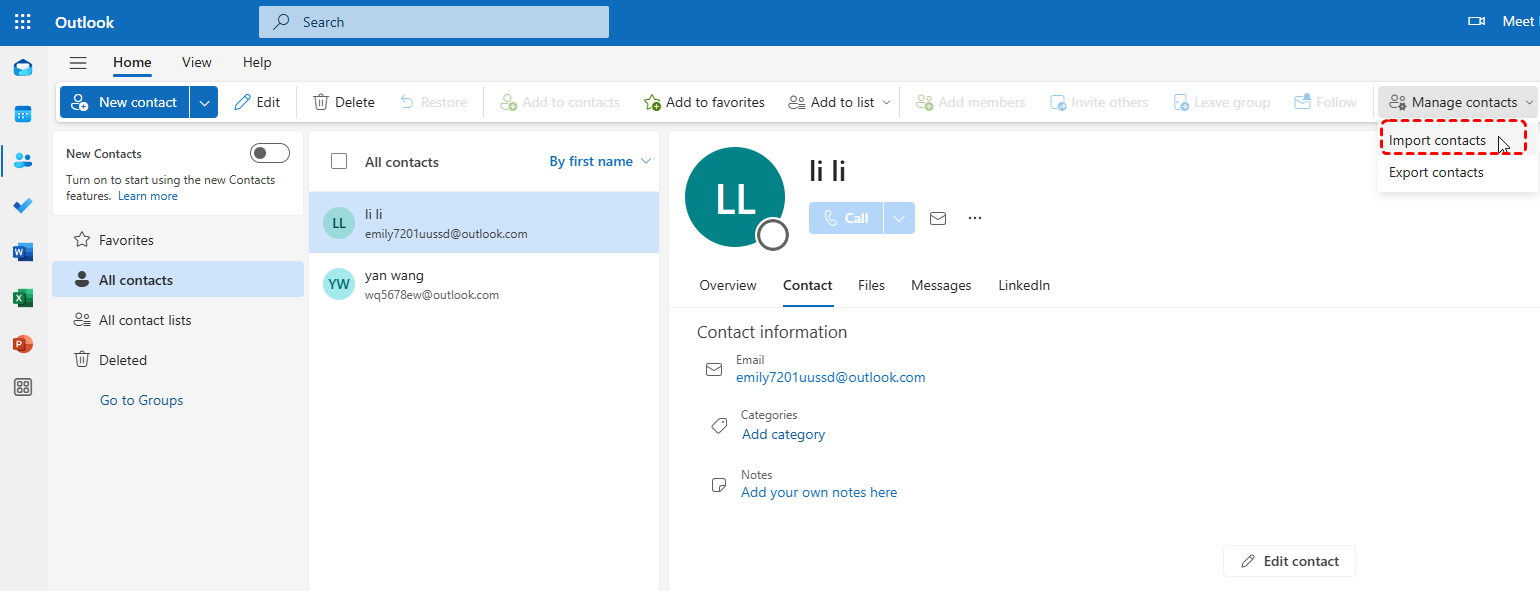
Task: Check the All contacts select-all checkbox
Action: point(339,161)
